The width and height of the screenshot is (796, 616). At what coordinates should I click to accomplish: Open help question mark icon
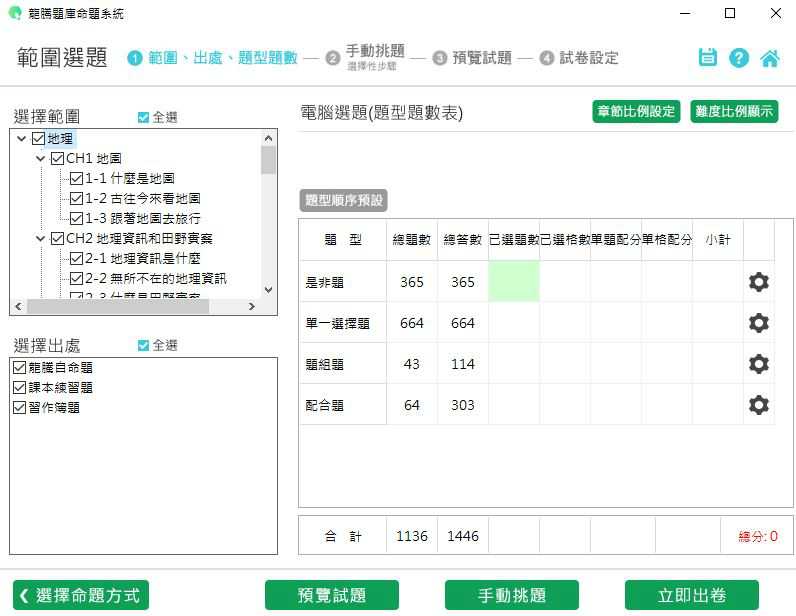pos(739,57)
